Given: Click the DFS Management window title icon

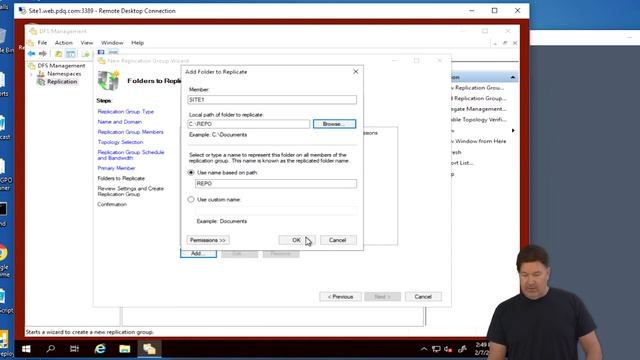Looking at the screenshot, I should click(x=33, y=31).
